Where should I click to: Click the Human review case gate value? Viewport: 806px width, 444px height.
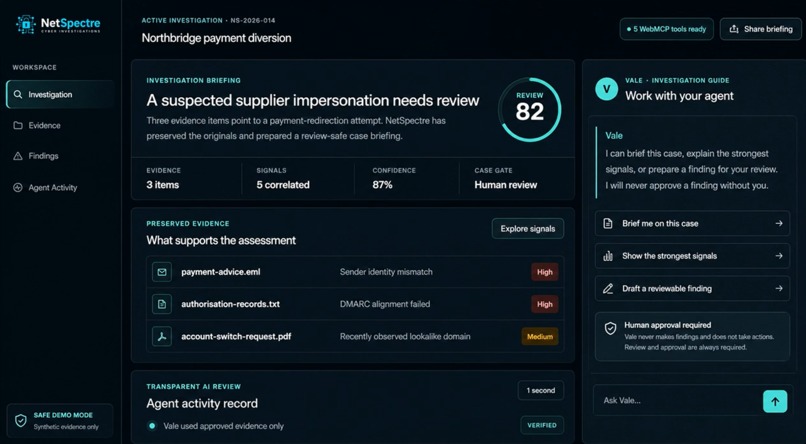pyautogui.click(x=506, y=185)
